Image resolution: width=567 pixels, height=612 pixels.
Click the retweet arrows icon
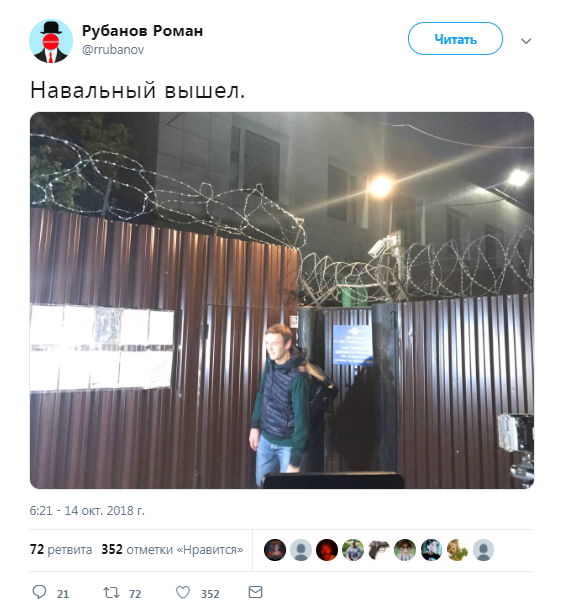(111, 592)
